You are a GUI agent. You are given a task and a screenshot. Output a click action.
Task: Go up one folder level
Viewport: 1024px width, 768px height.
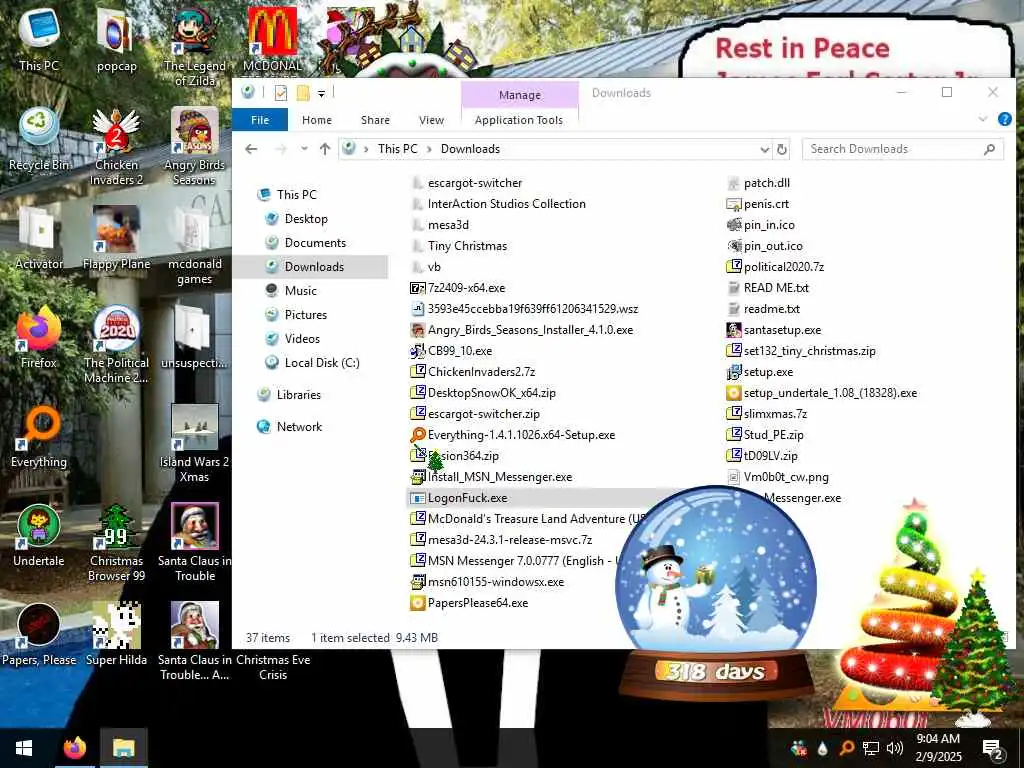coord(325,149)
